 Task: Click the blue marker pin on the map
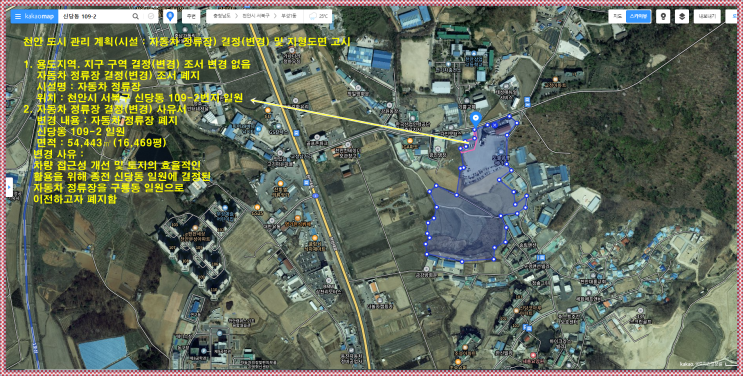coord(476,119)
